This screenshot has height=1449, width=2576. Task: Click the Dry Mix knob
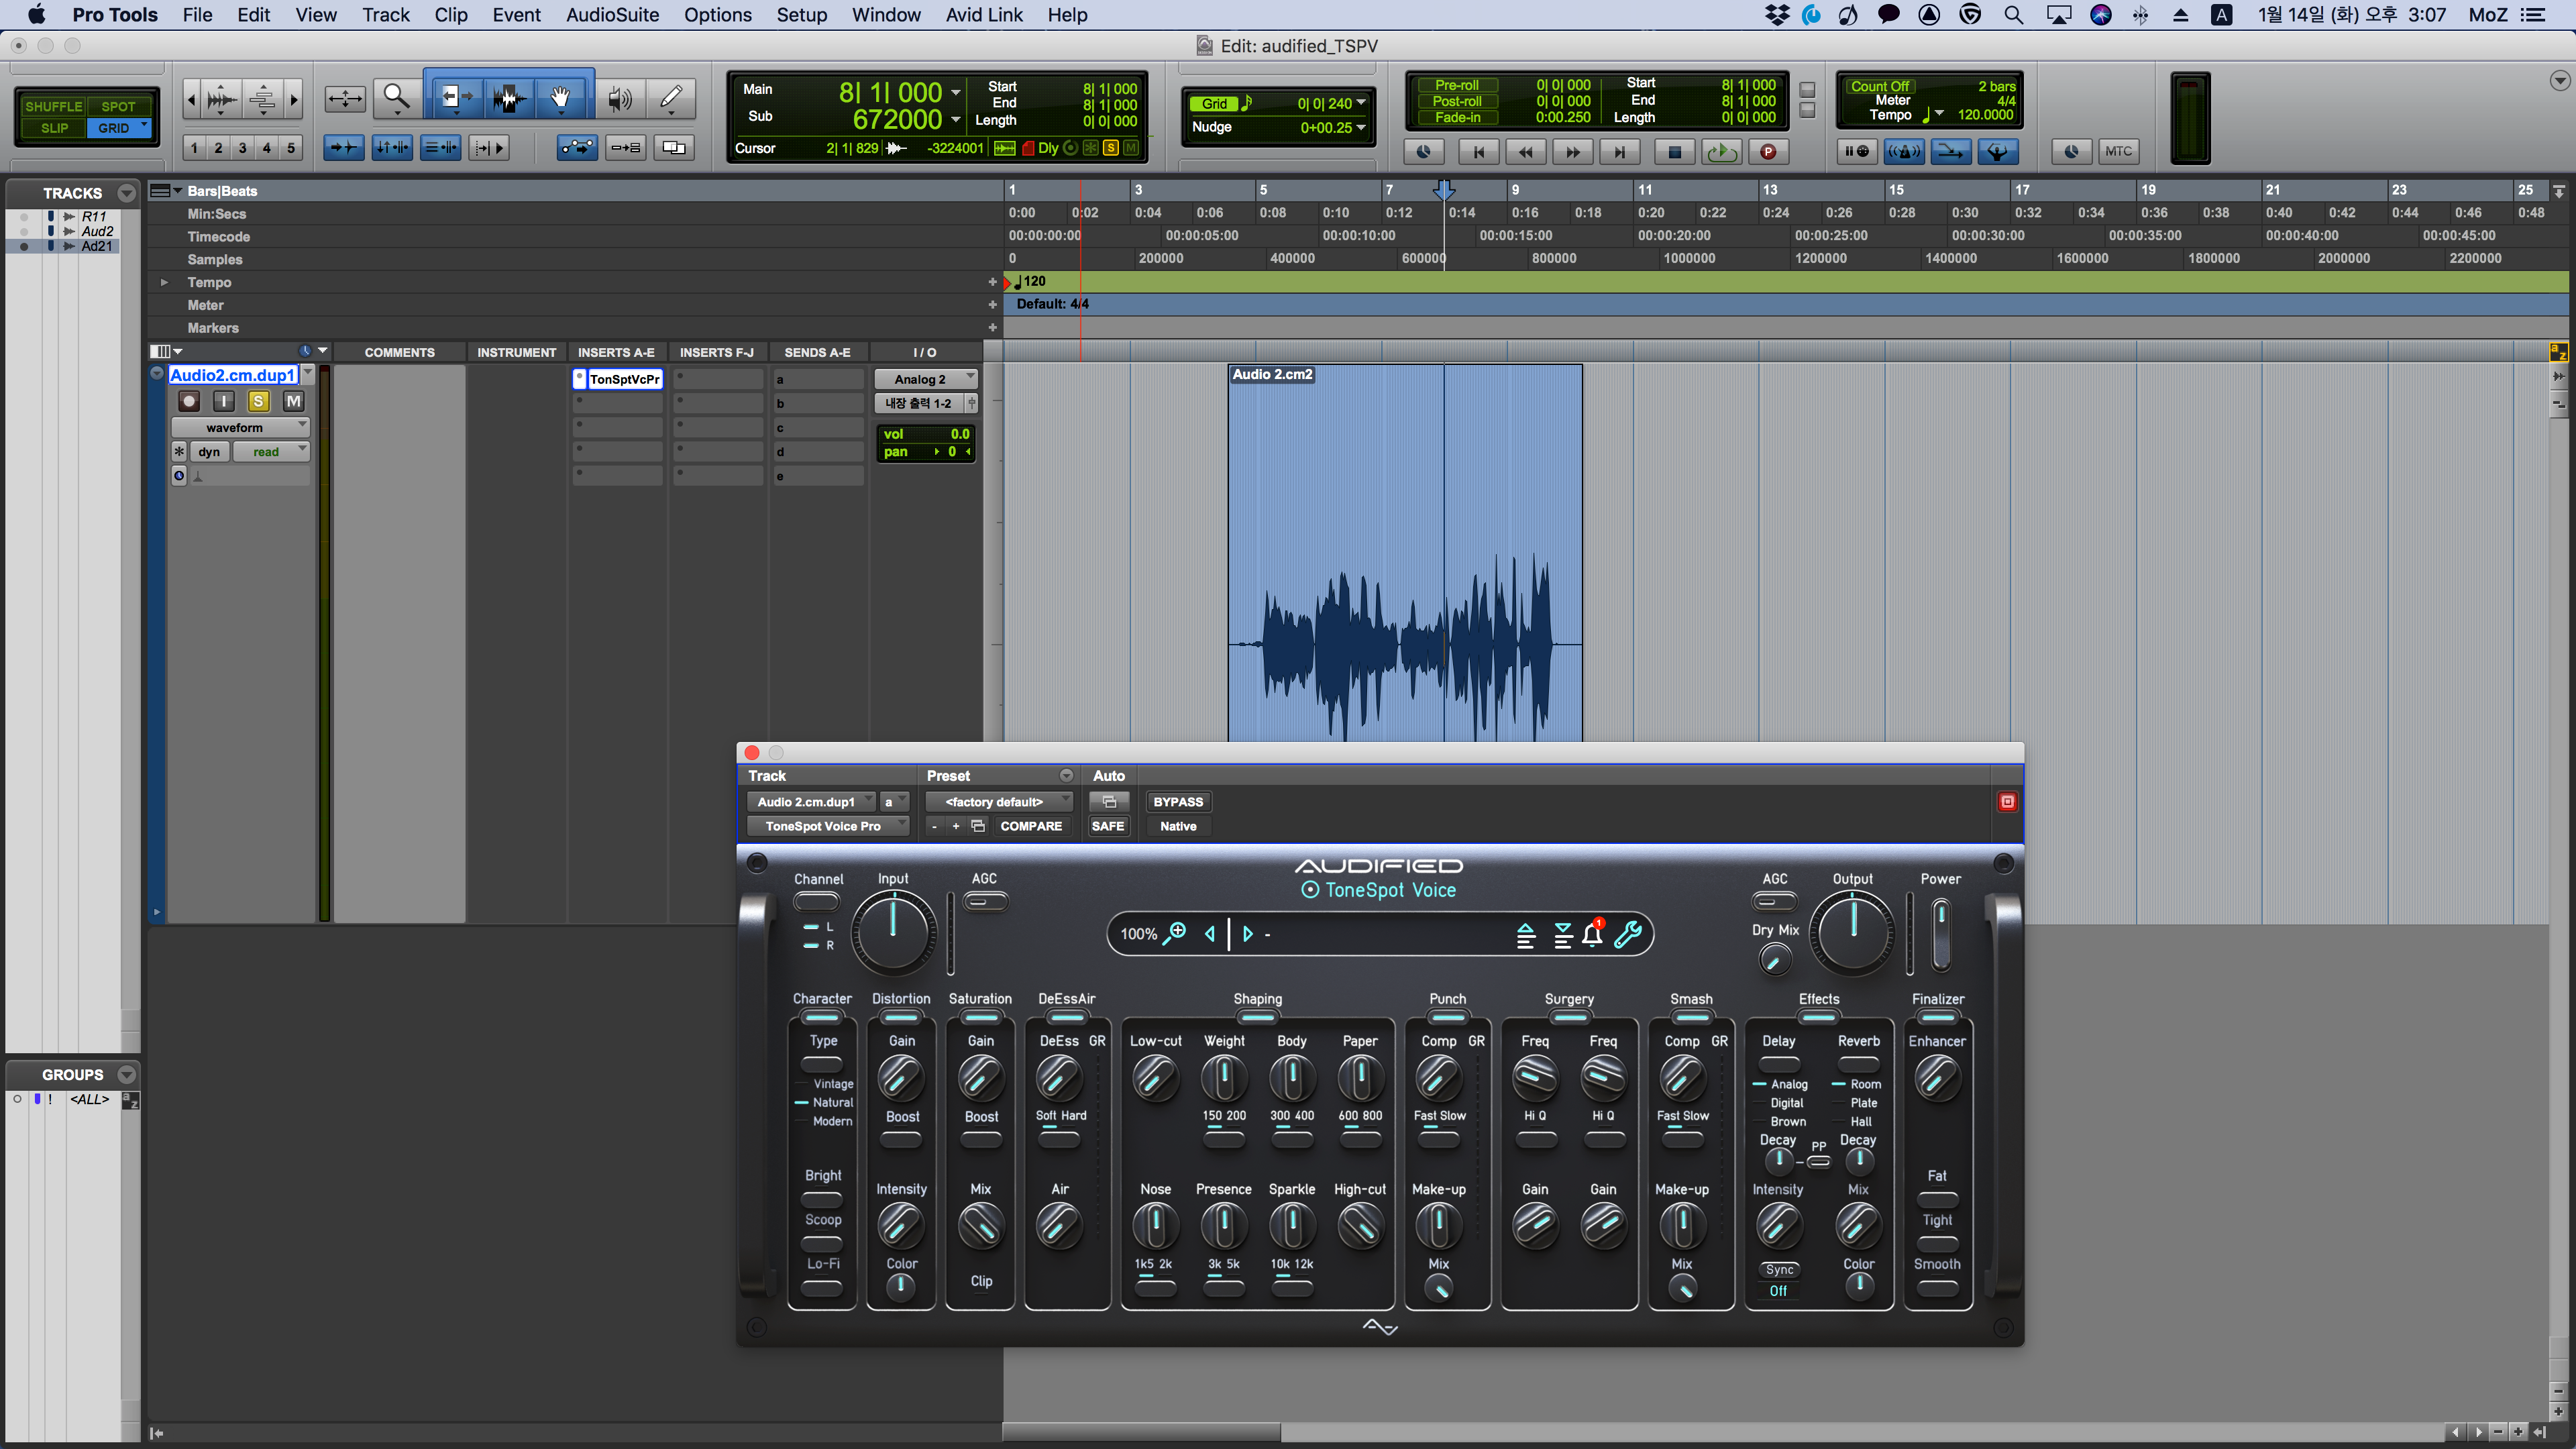(x=1774, y=960)
